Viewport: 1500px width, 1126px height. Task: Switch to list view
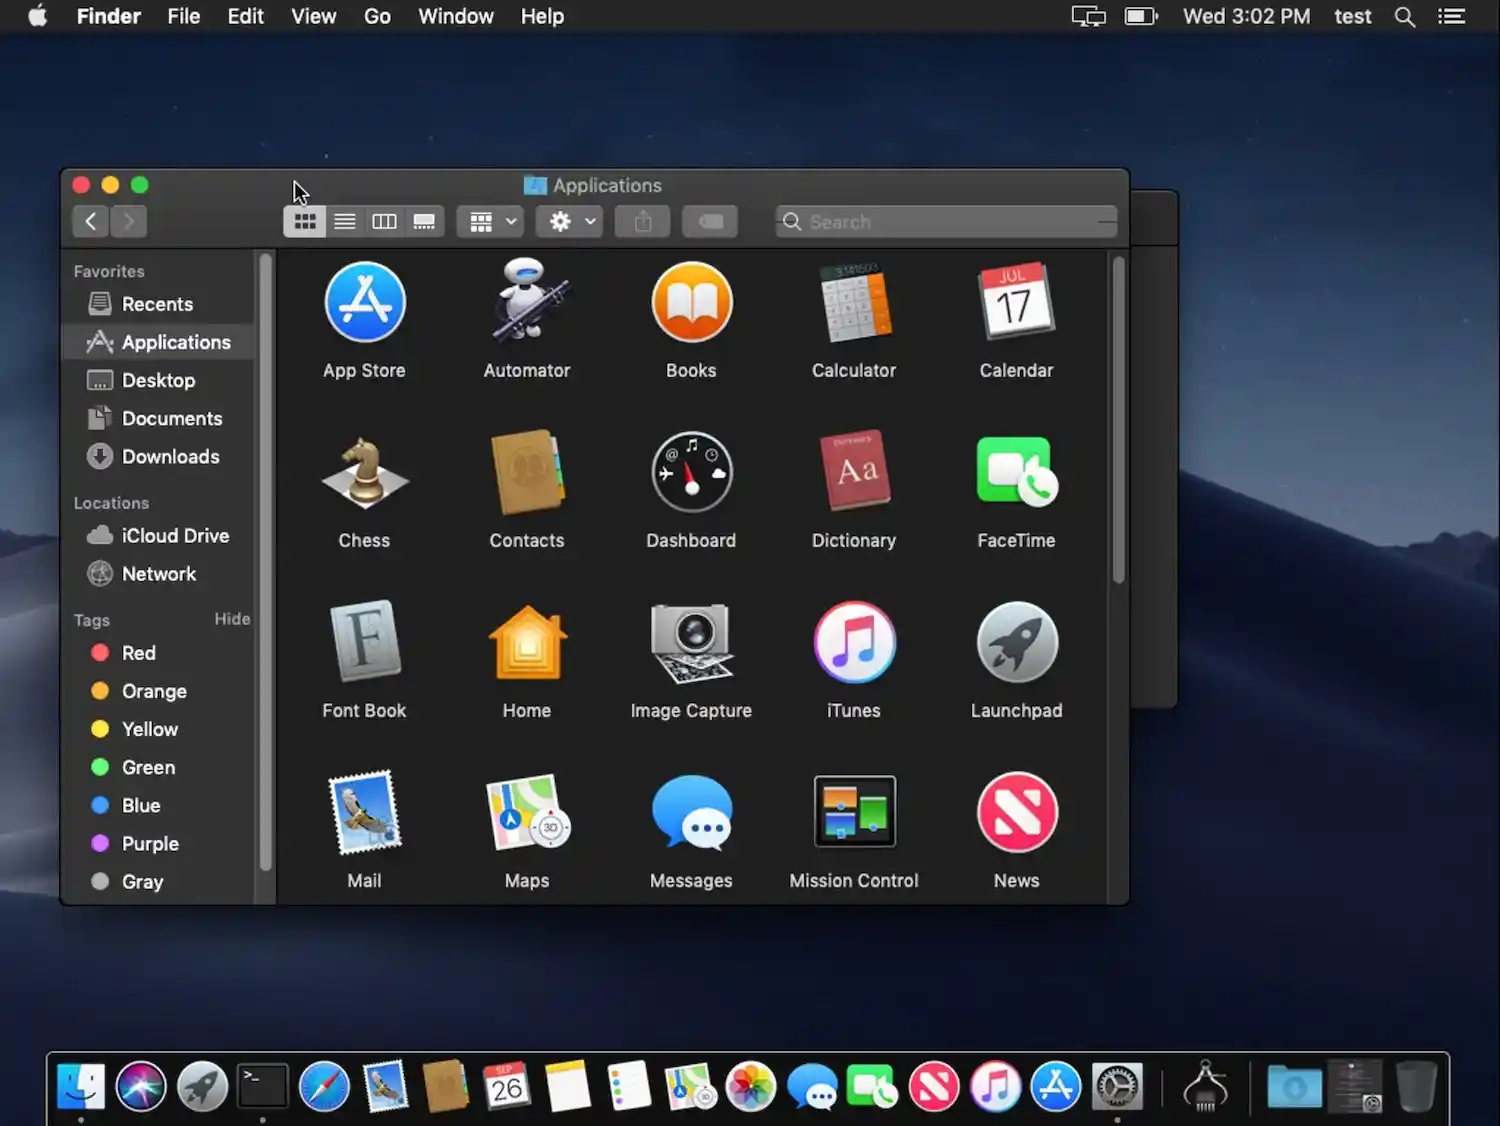point(345,222)
